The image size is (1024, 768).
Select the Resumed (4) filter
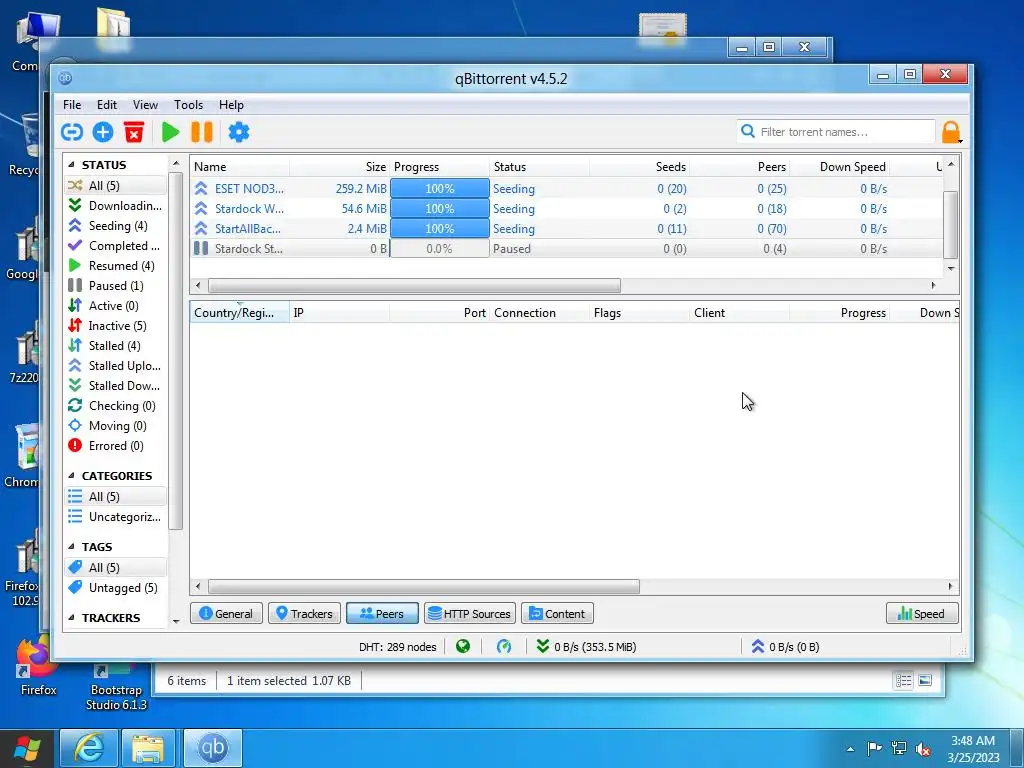pos(115,266)
